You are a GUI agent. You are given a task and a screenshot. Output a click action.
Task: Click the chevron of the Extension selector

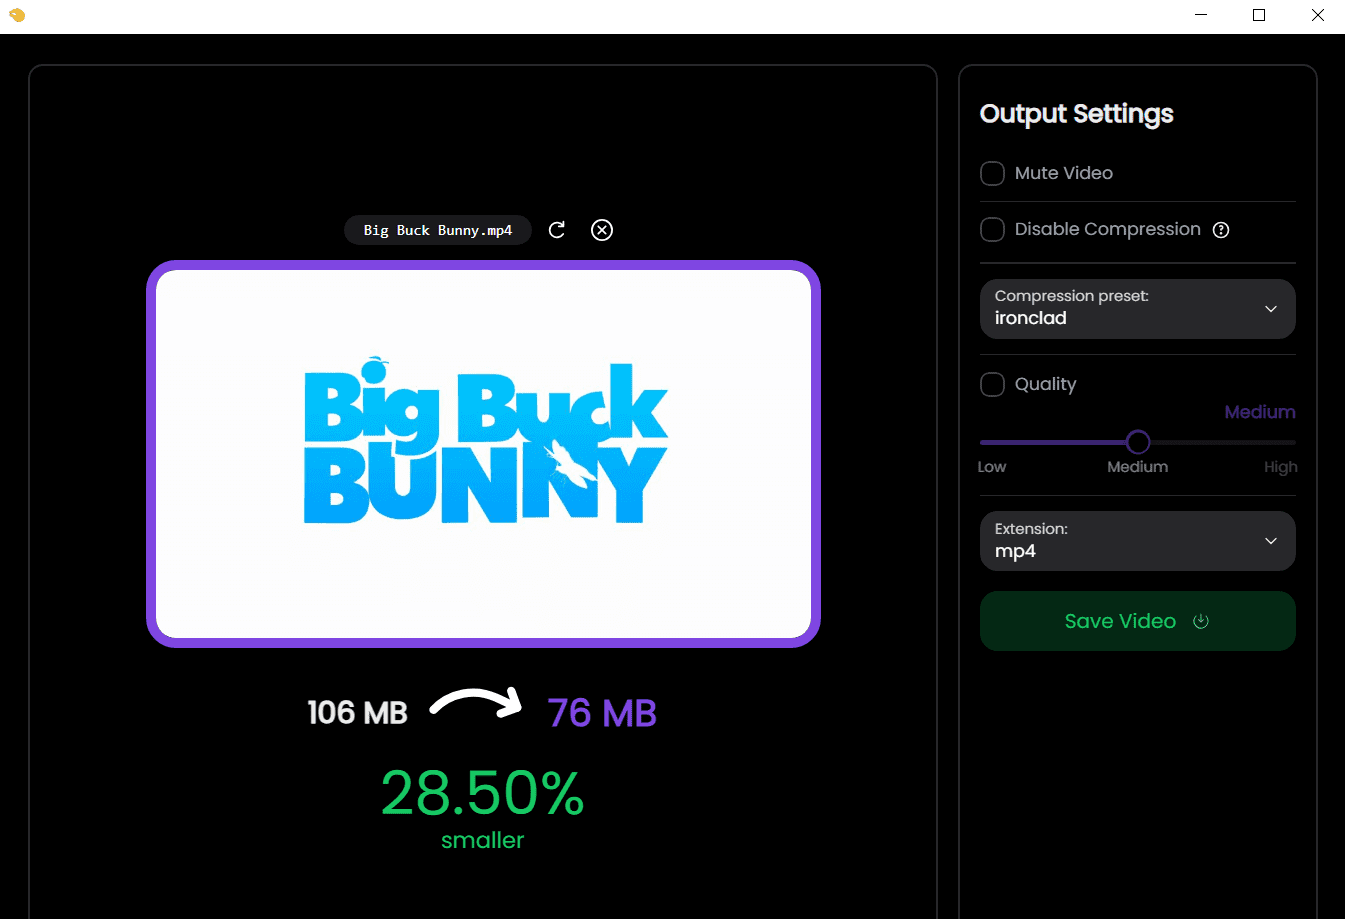(x=1271, y=541)
